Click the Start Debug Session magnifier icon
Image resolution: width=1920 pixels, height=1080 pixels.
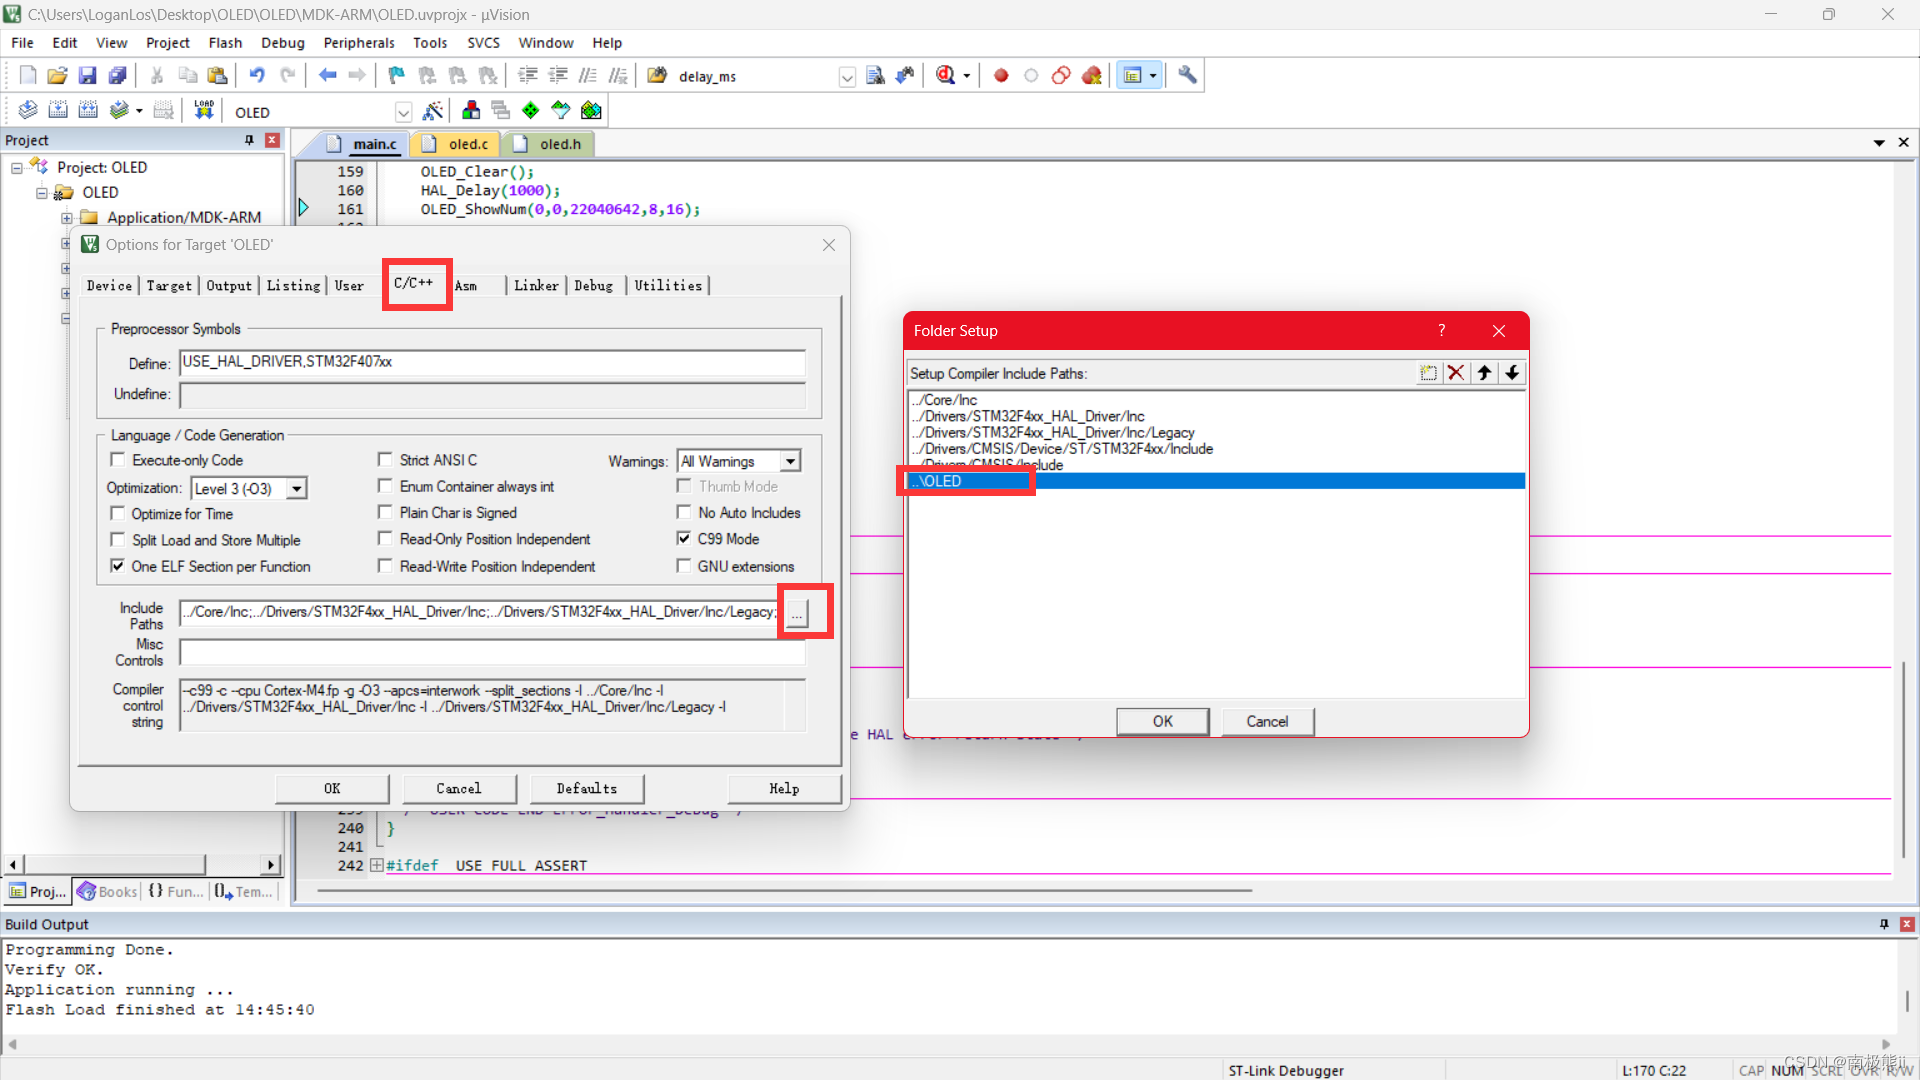coord(945,76)
